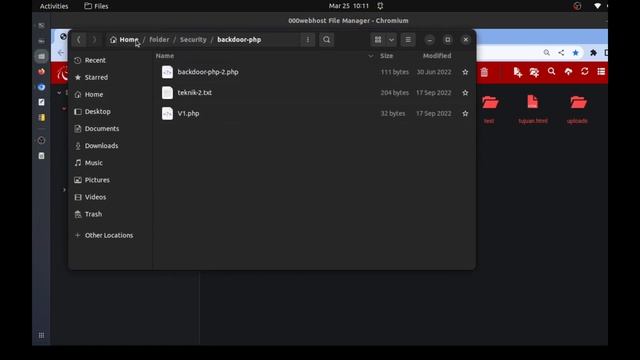640x360 pixels.
Task: Open Recent in the Files sidebar
Action: tap(110, 60)
